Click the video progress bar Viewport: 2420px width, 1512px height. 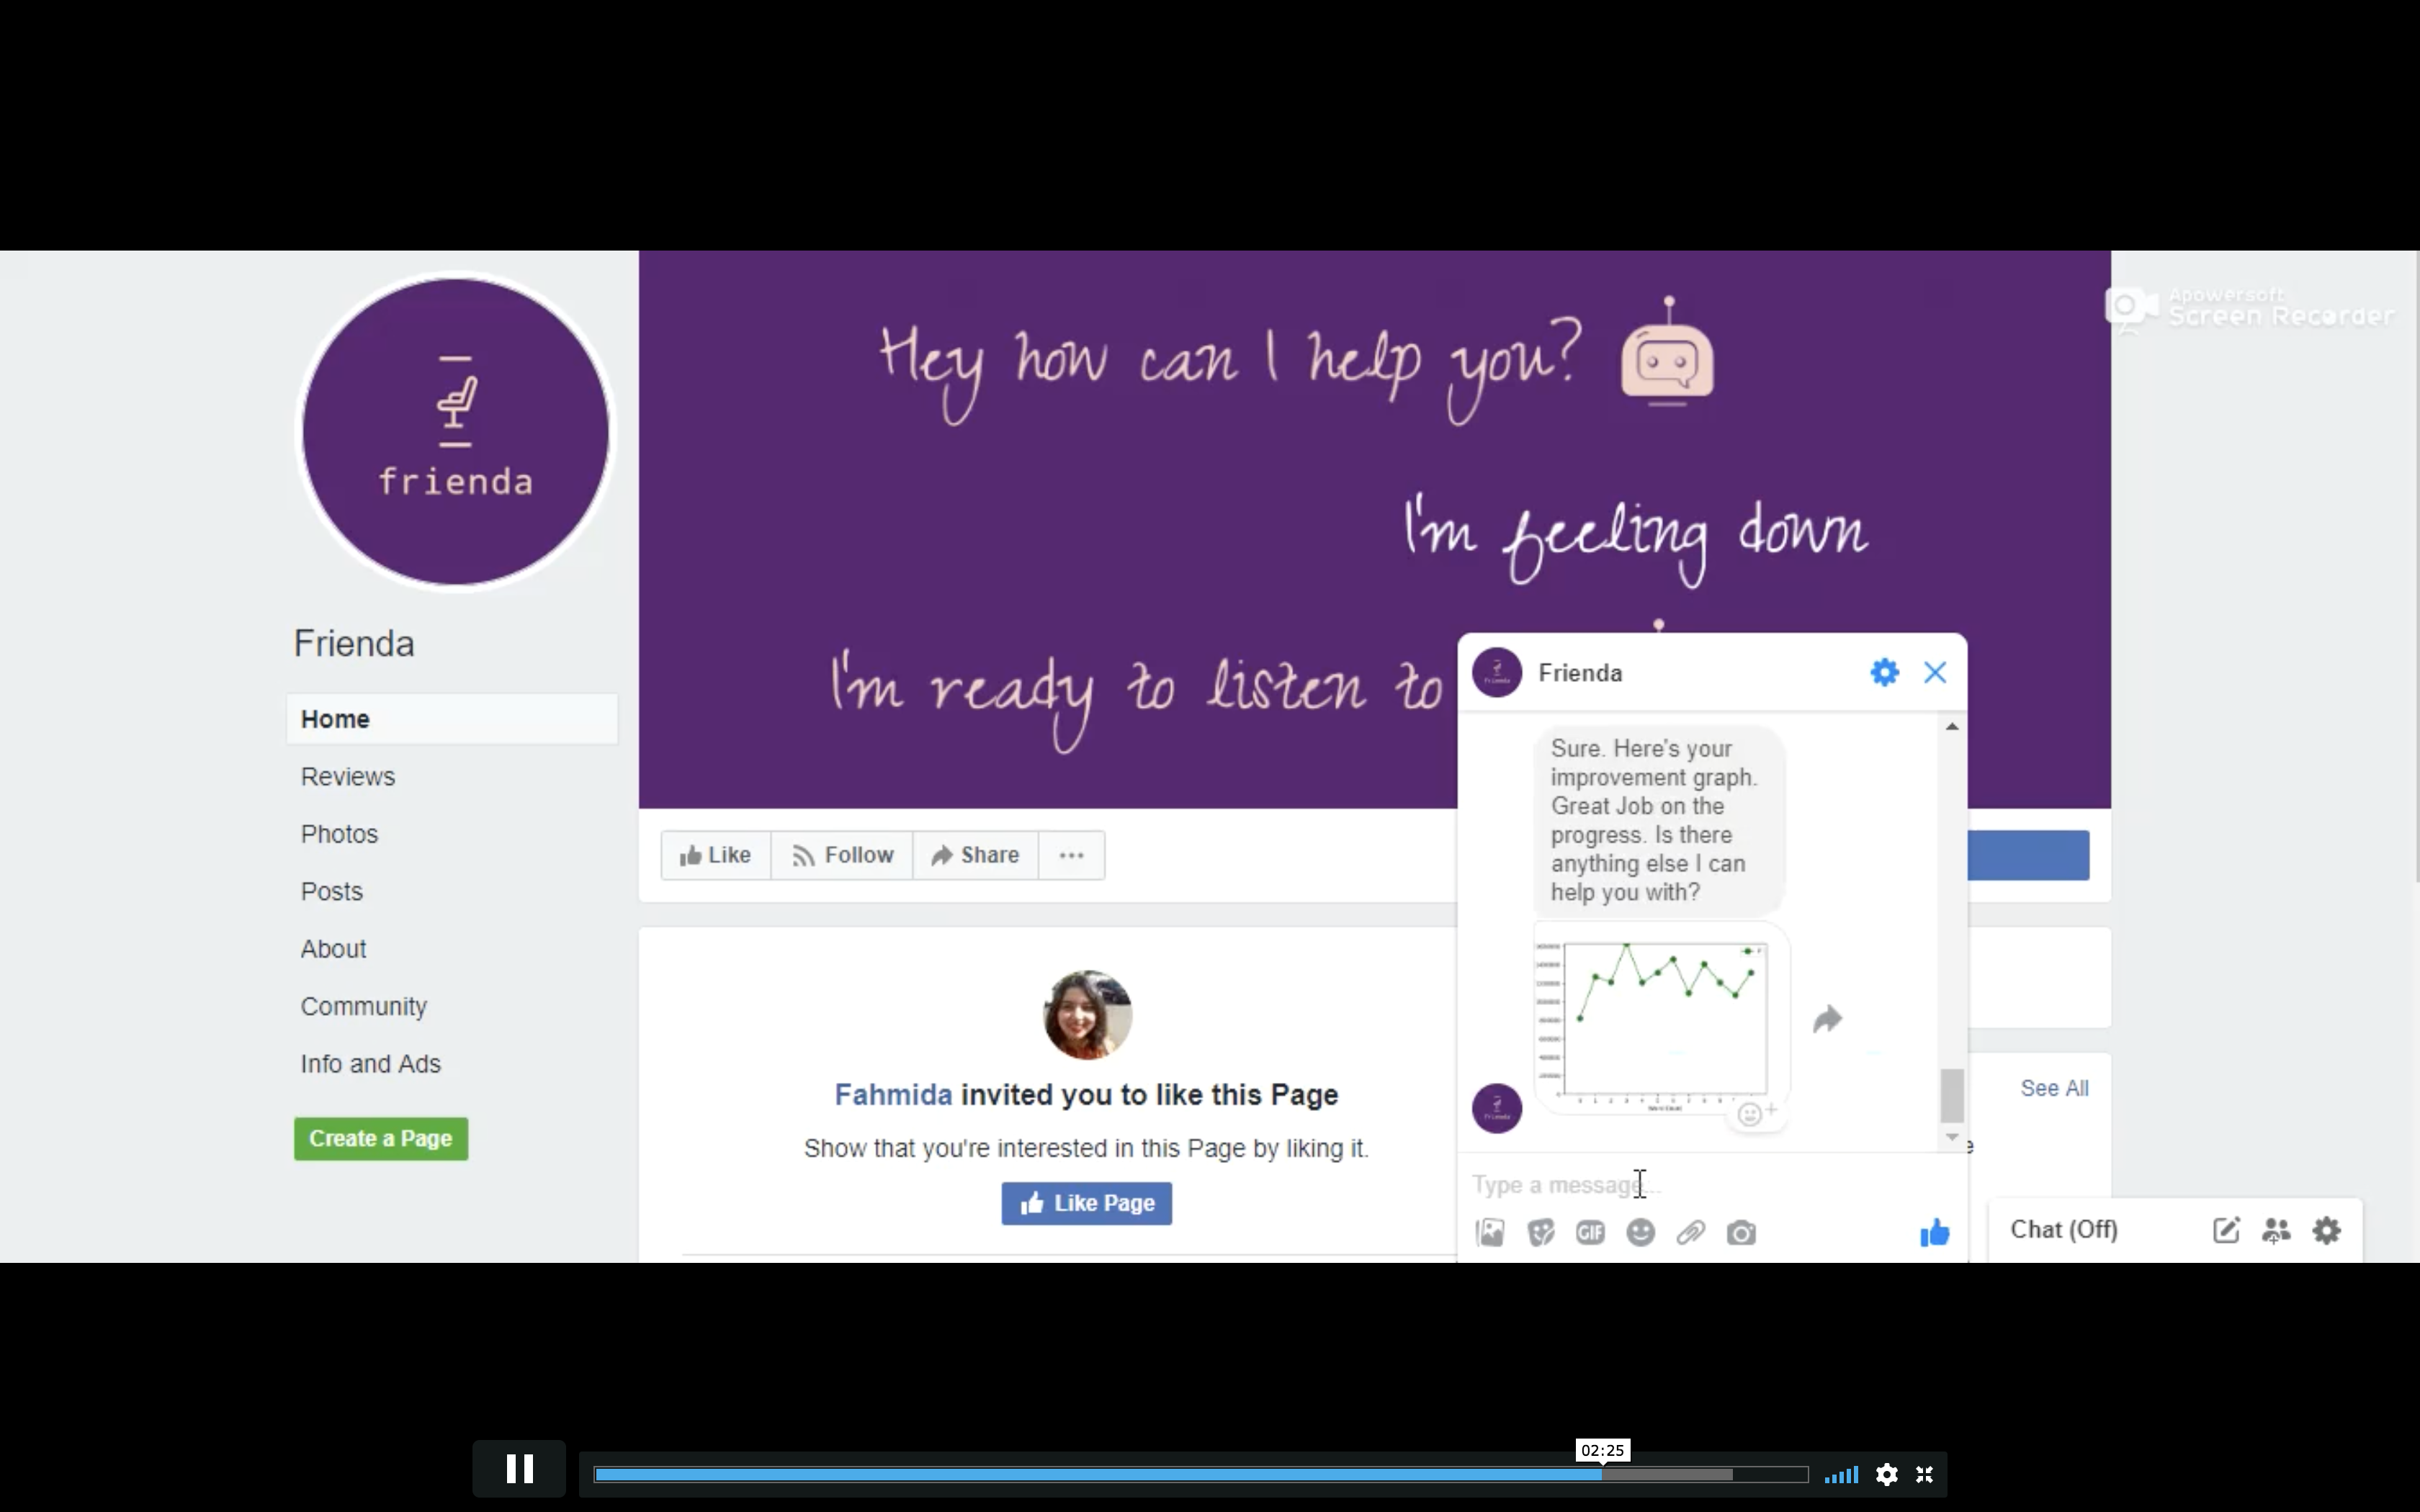pyautogui.click(x=1200, y=1474)
